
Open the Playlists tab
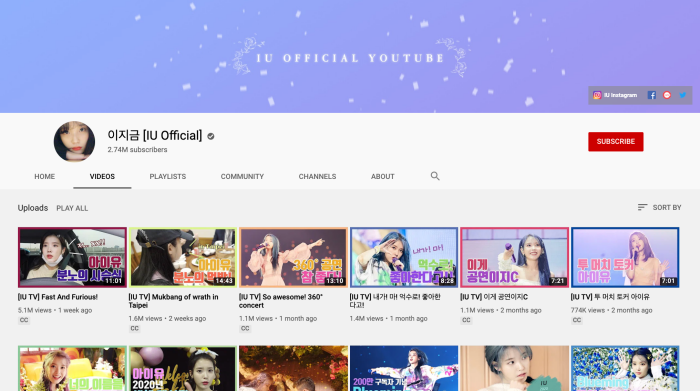168,176
